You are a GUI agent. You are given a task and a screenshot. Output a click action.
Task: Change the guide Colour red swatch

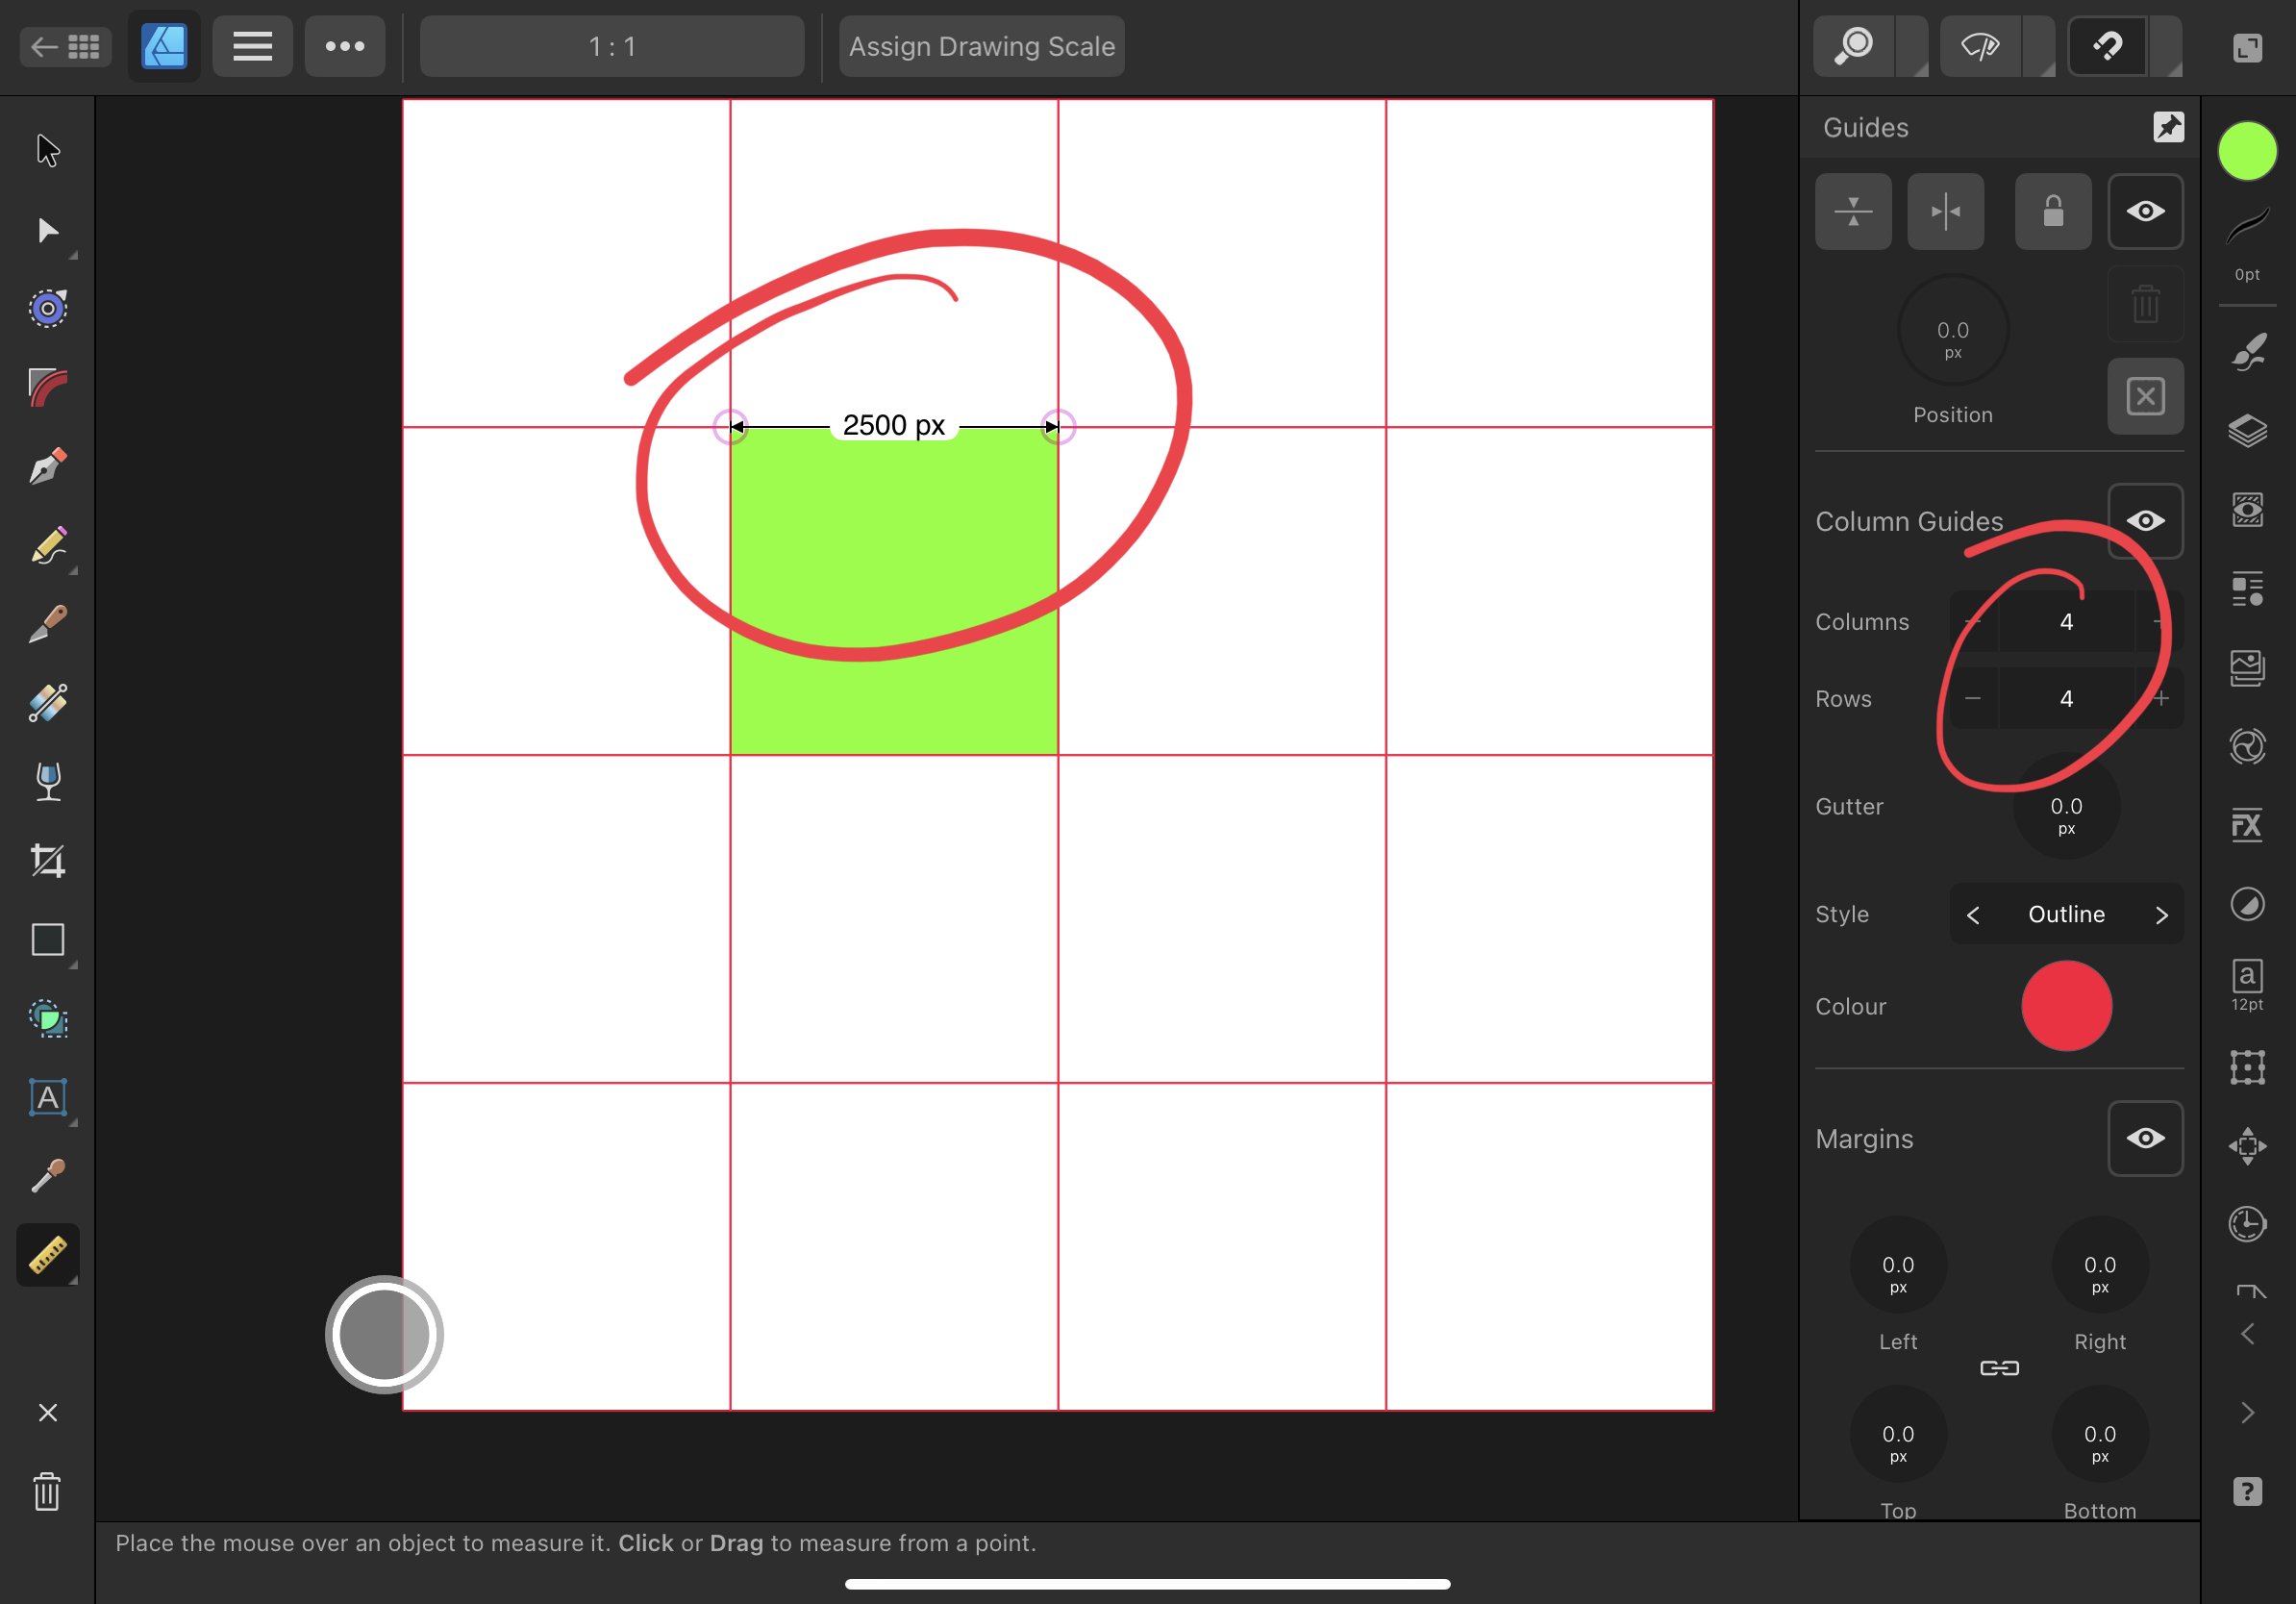coord(2067,1006)
